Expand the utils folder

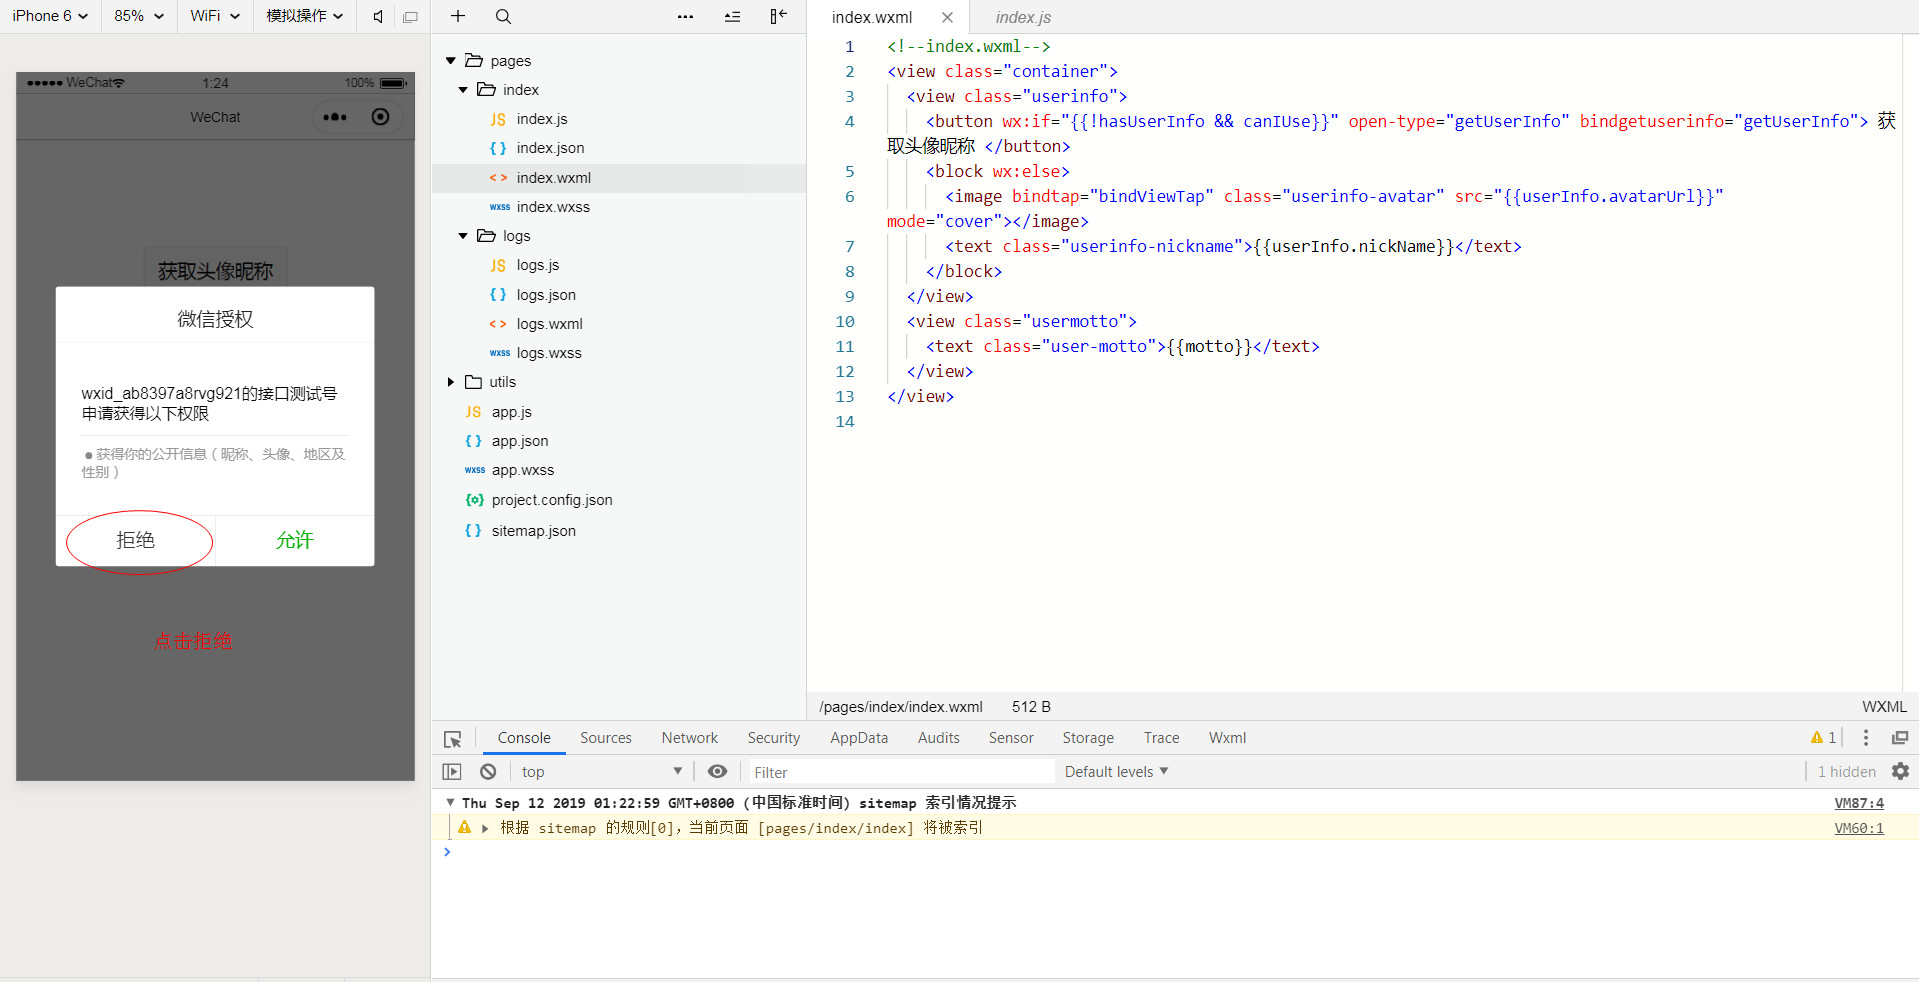tap(451, 382)
